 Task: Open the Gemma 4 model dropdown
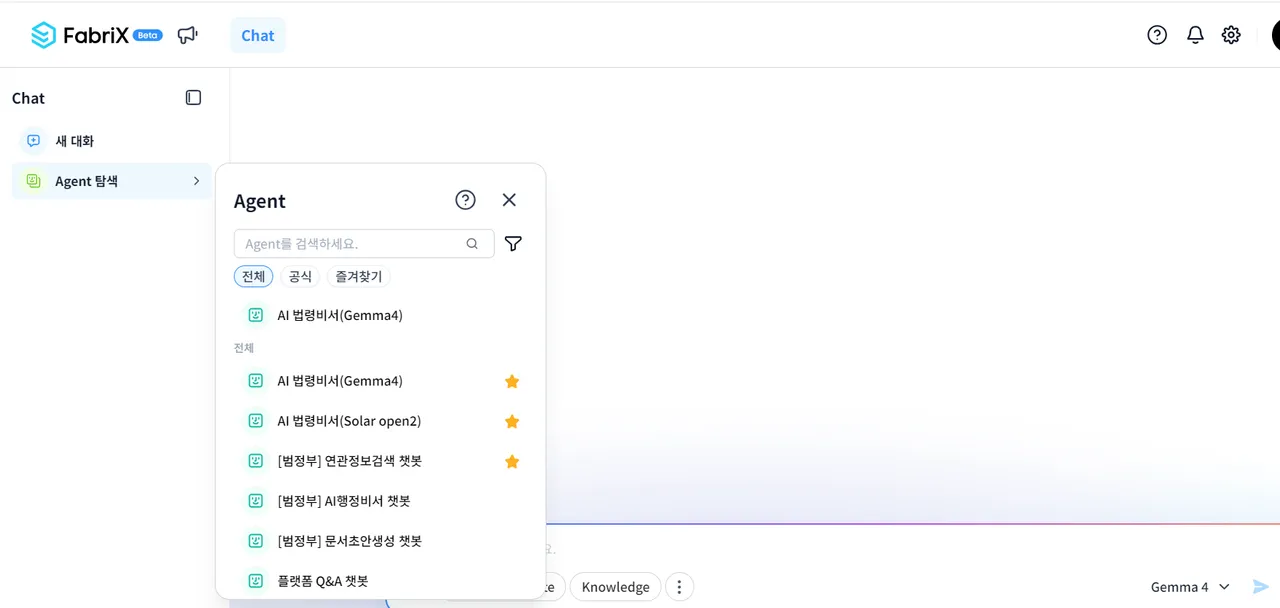1190,587
